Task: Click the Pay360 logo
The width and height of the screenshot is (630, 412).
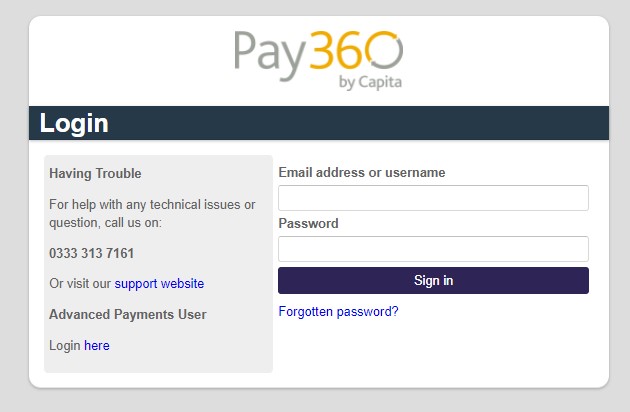Action: click(x=318, y=60)
